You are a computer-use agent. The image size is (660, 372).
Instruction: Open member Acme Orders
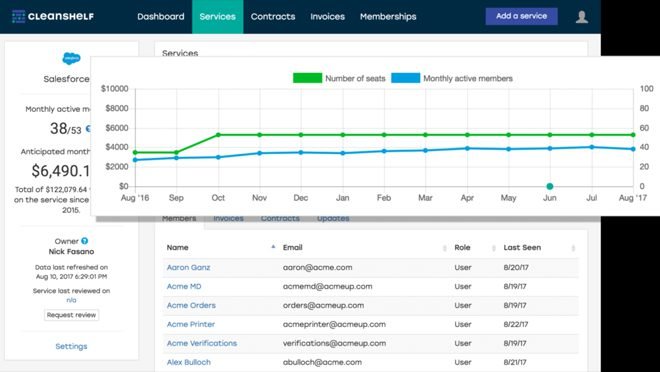(x=191, y=306)
